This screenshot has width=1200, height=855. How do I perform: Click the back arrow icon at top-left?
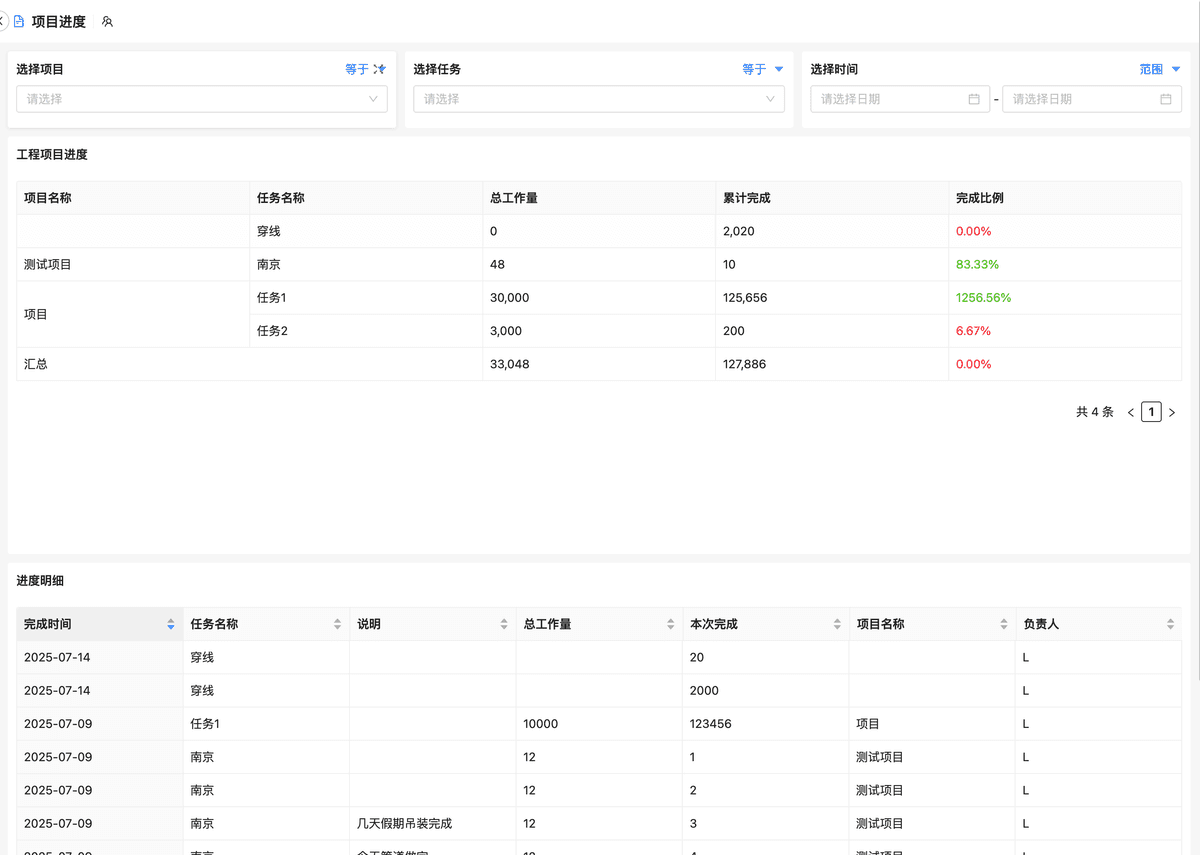tap(3, 21)
